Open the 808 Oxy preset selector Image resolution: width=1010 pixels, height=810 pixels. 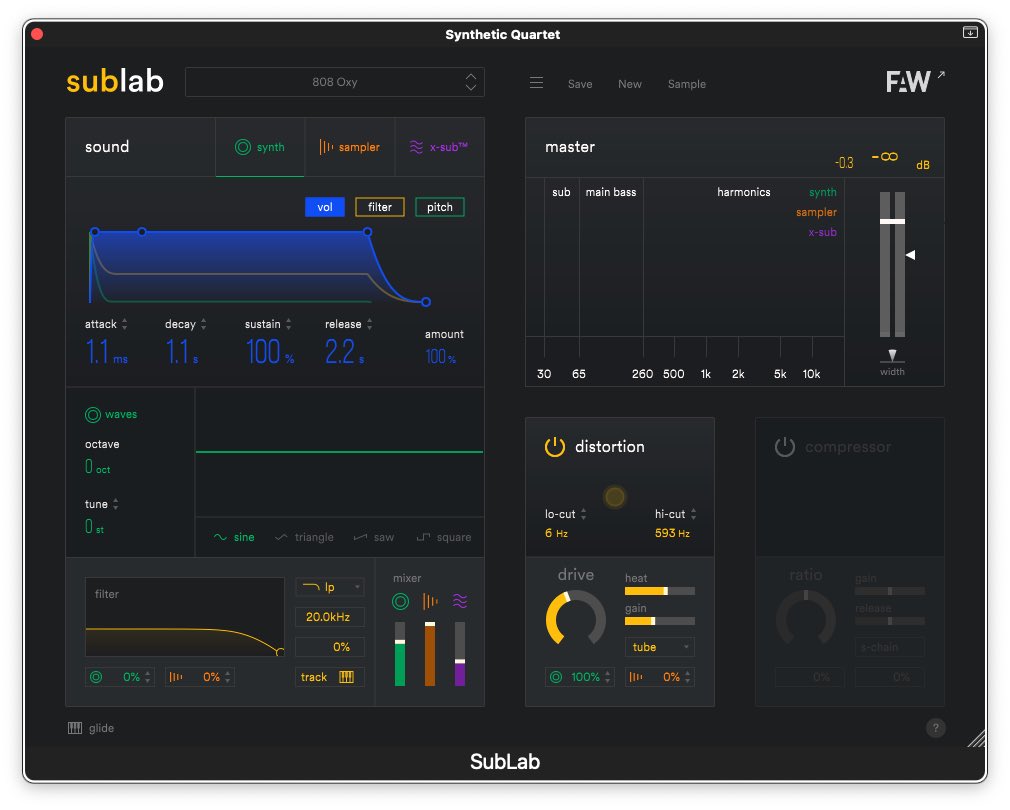coord(335,82)
